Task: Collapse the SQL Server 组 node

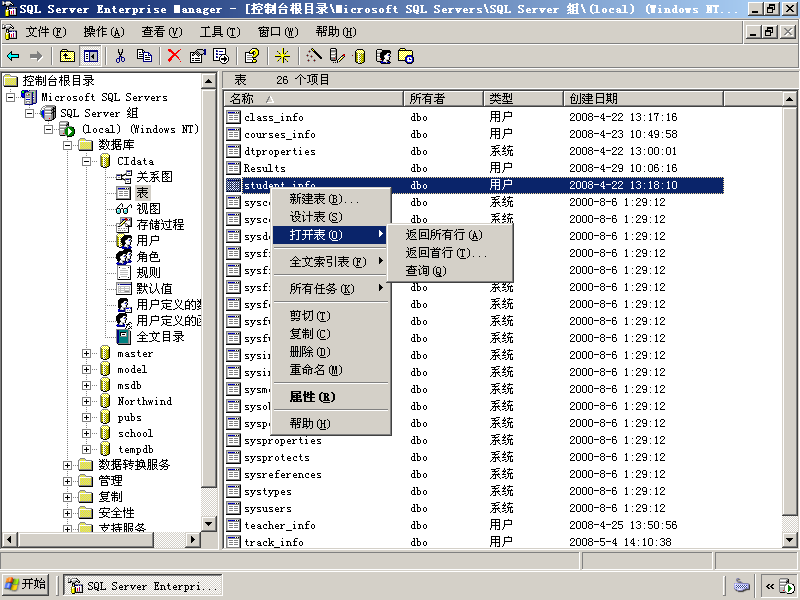Action: tap(30, 113)
